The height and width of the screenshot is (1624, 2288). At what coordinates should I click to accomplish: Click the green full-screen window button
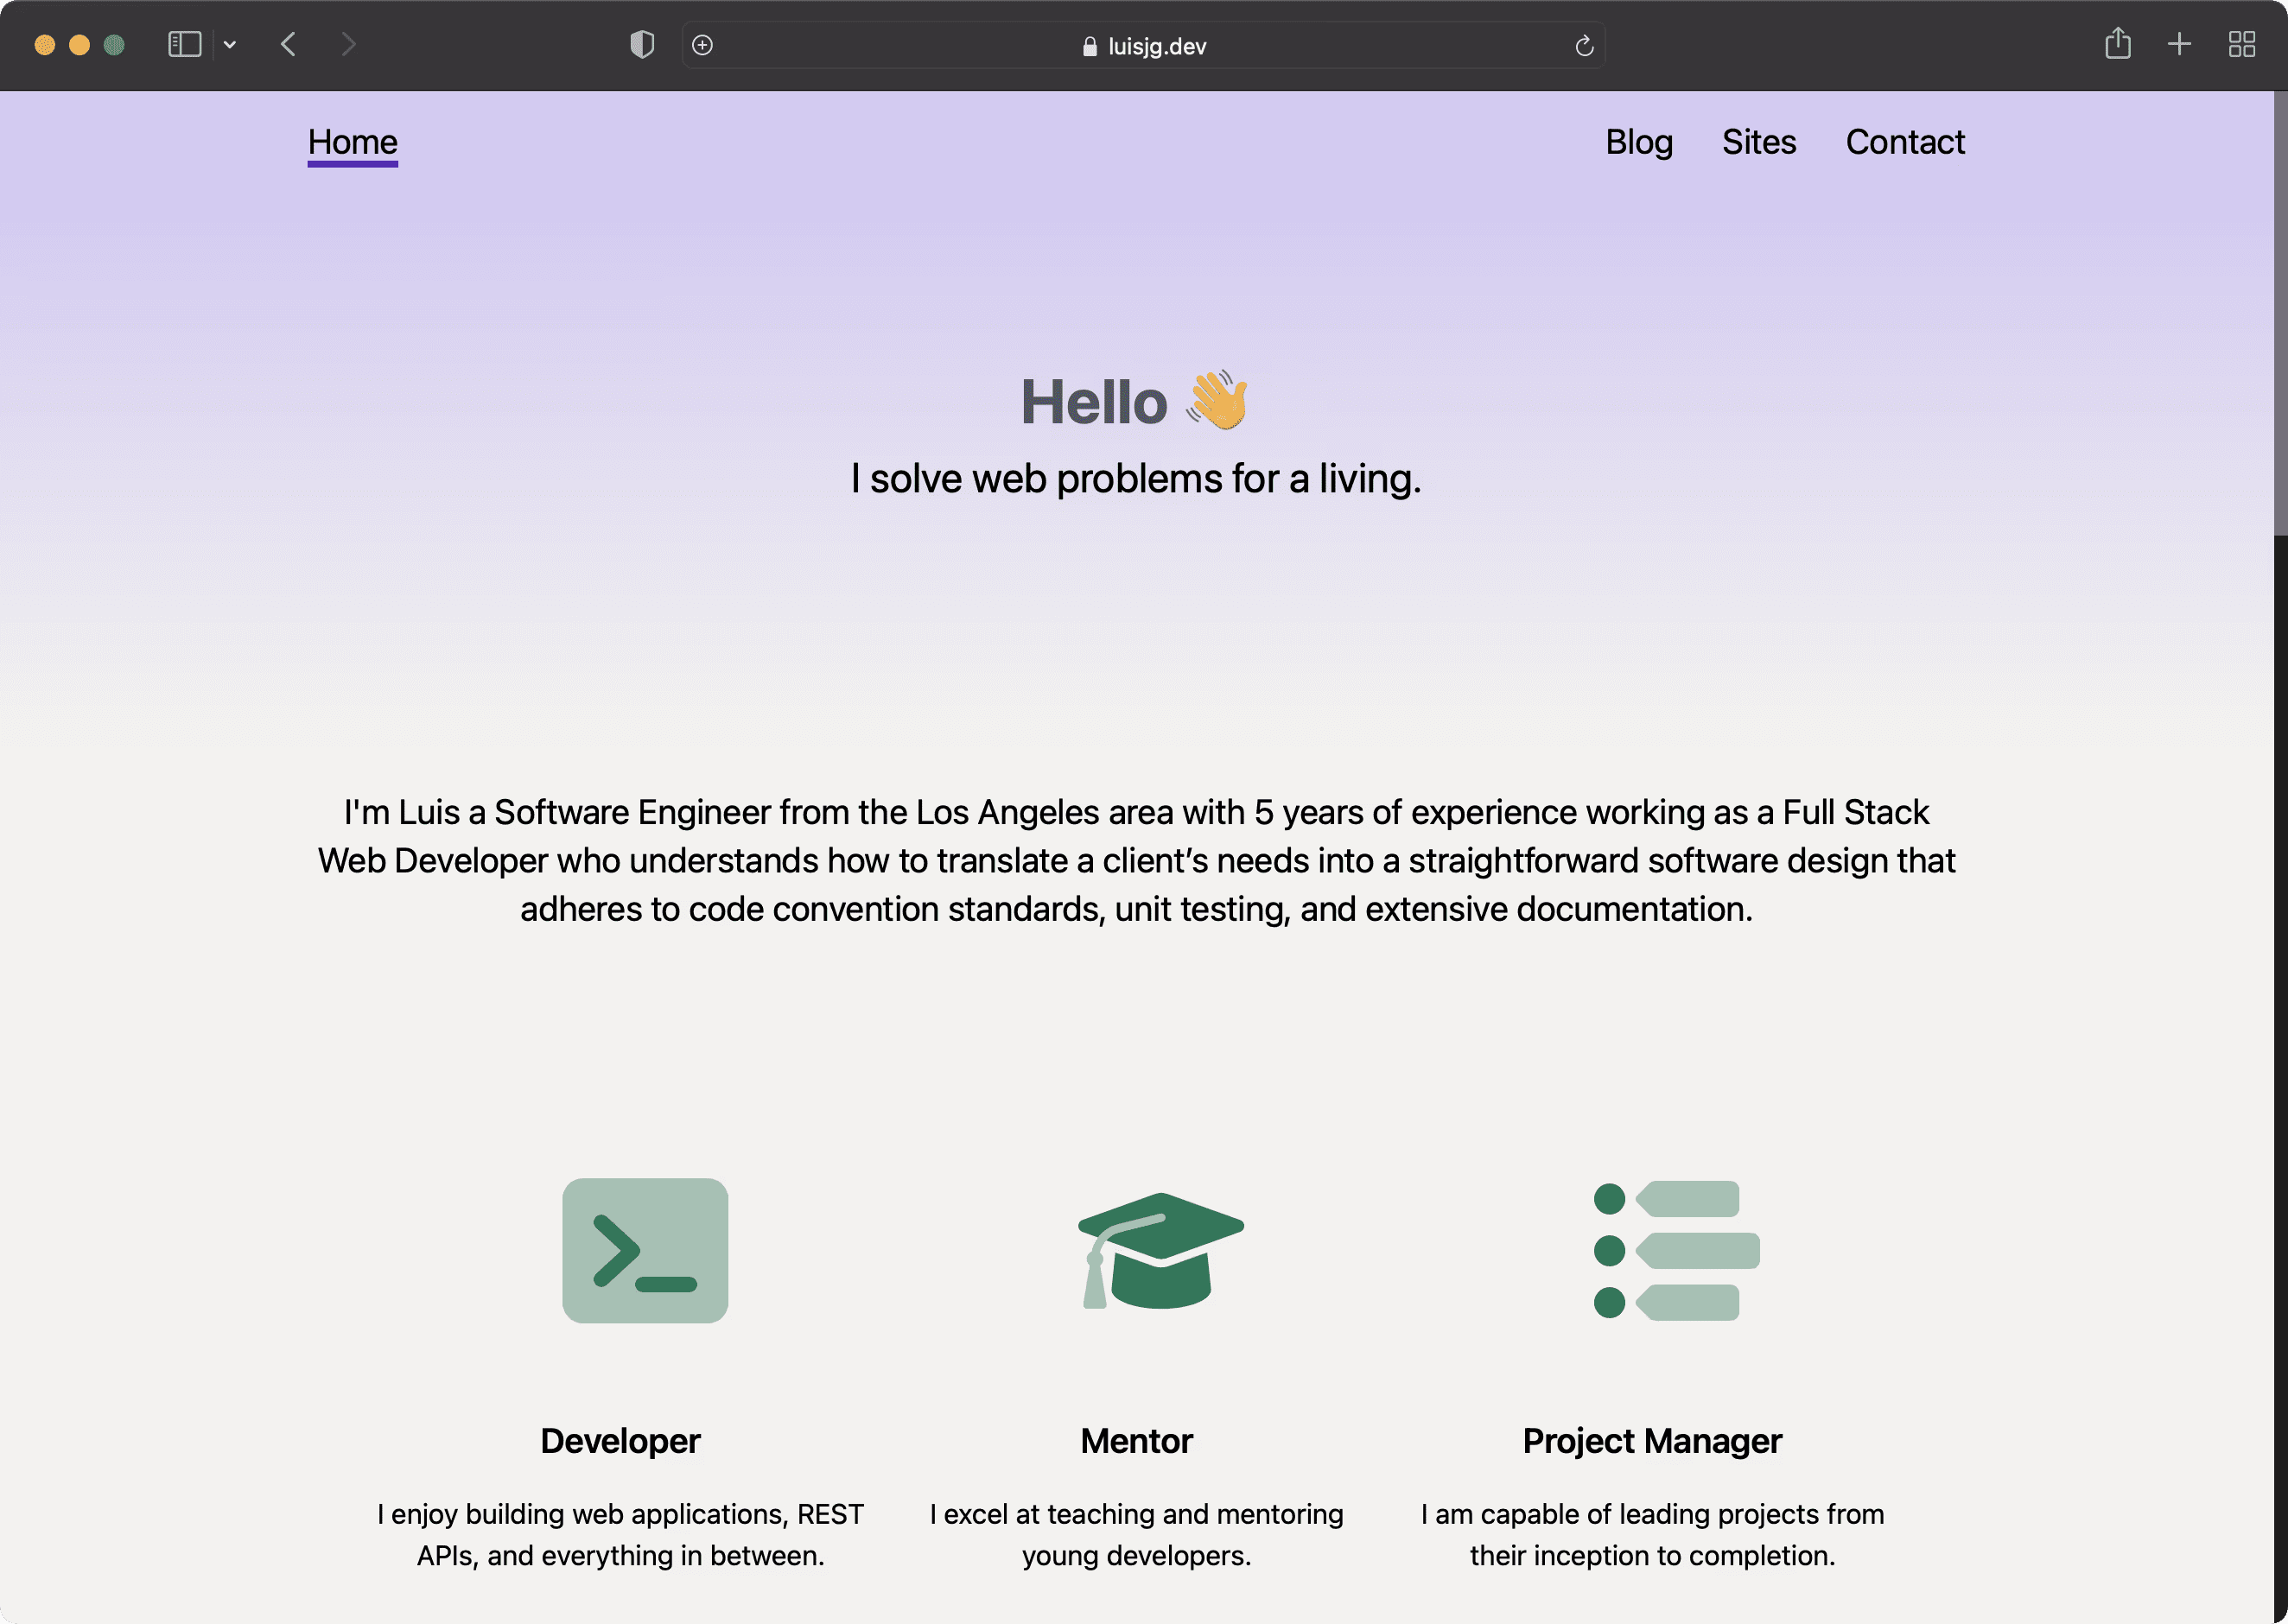pyautogui.click(x=114, y=45)
